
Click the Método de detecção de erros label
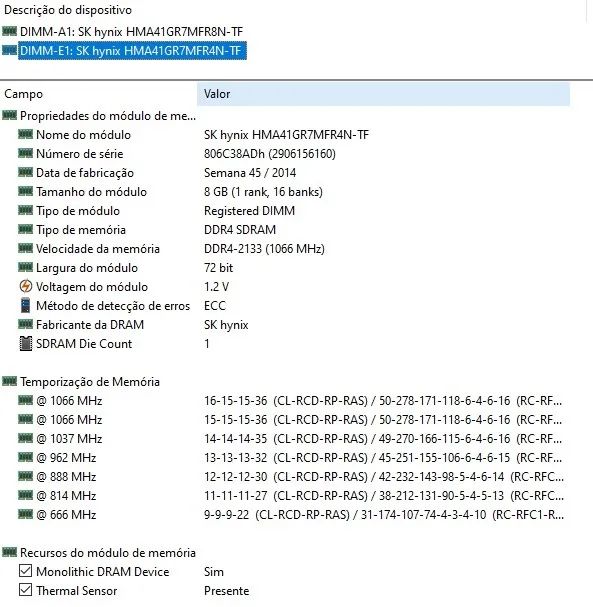click(x=113, y=305)
